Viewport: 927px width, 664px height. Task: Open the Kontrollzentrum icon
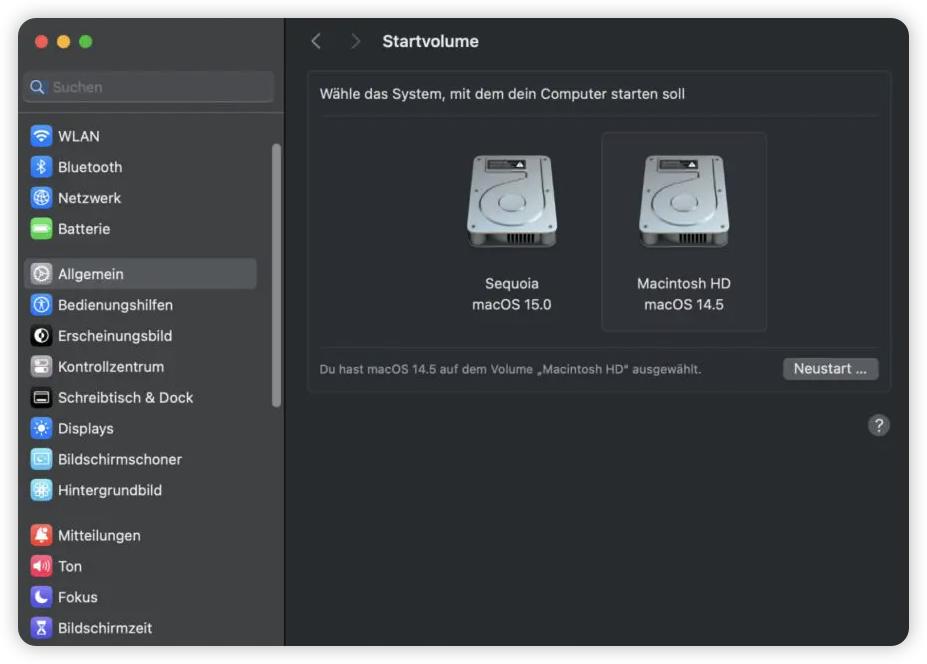pos(41,366)
